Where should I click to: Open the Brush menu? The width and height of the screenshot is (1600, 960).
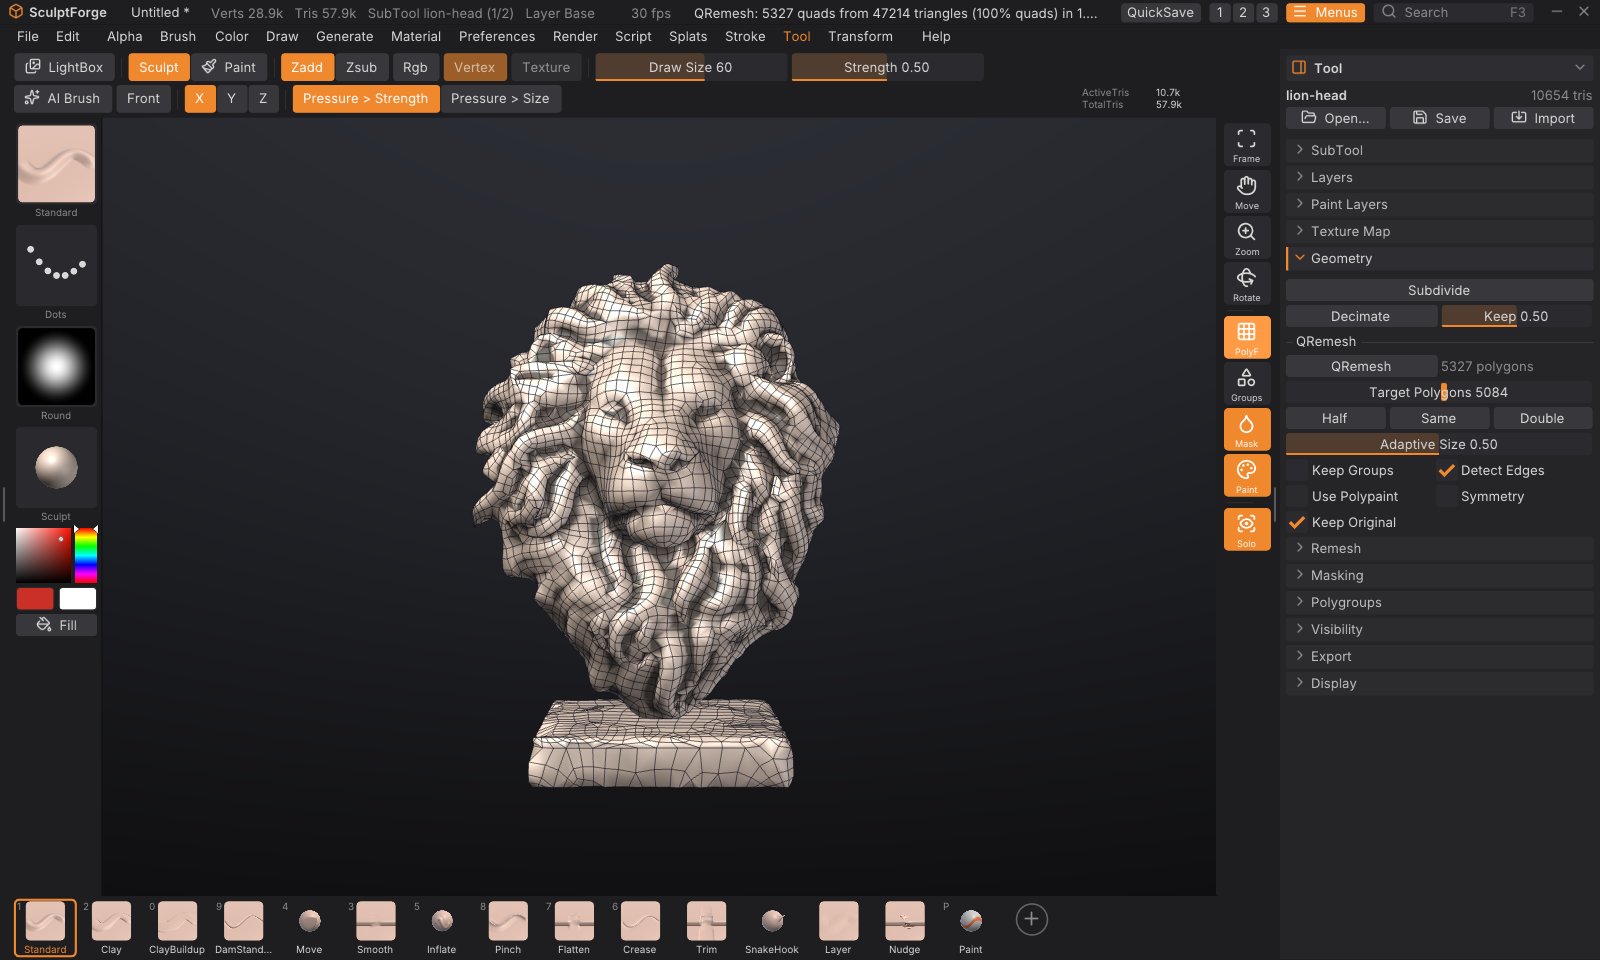tap(178, 36)
